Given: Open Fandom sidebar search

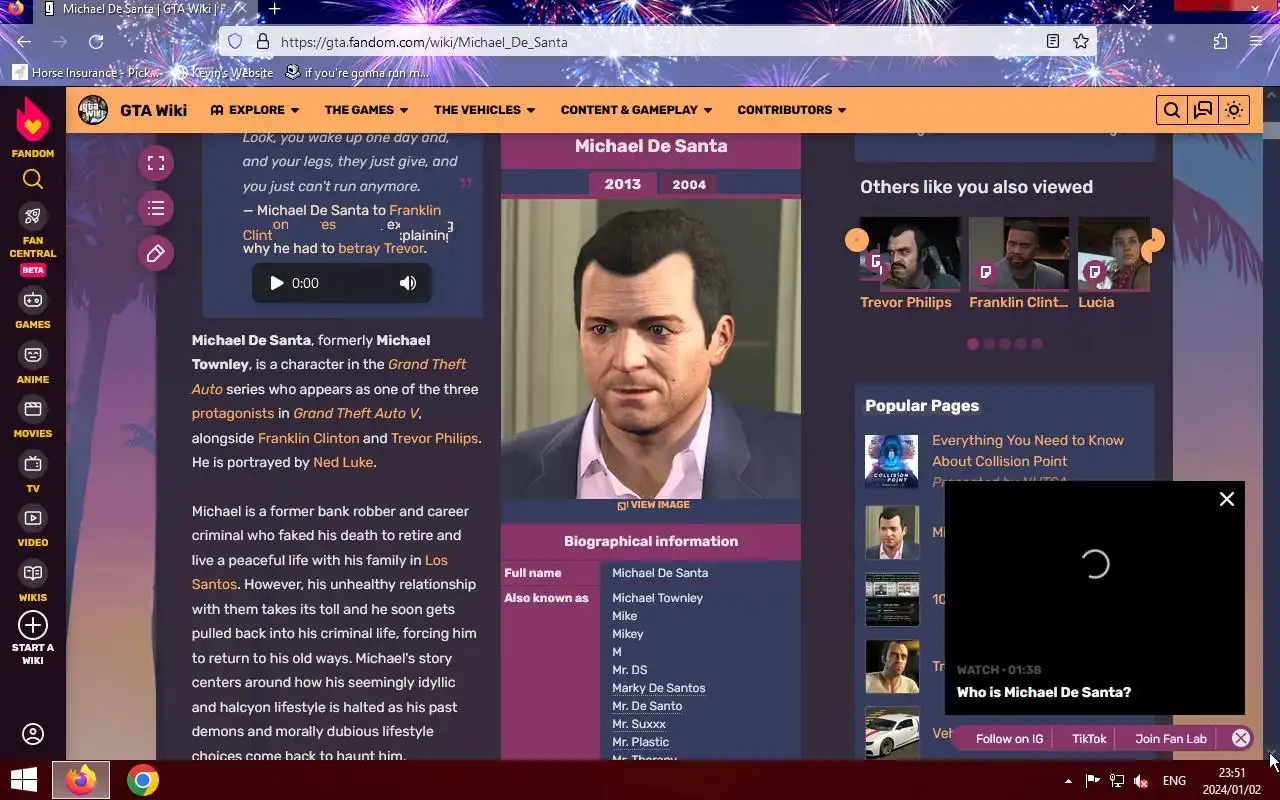Looking at the screenshot, I should (x=33, y=179).
